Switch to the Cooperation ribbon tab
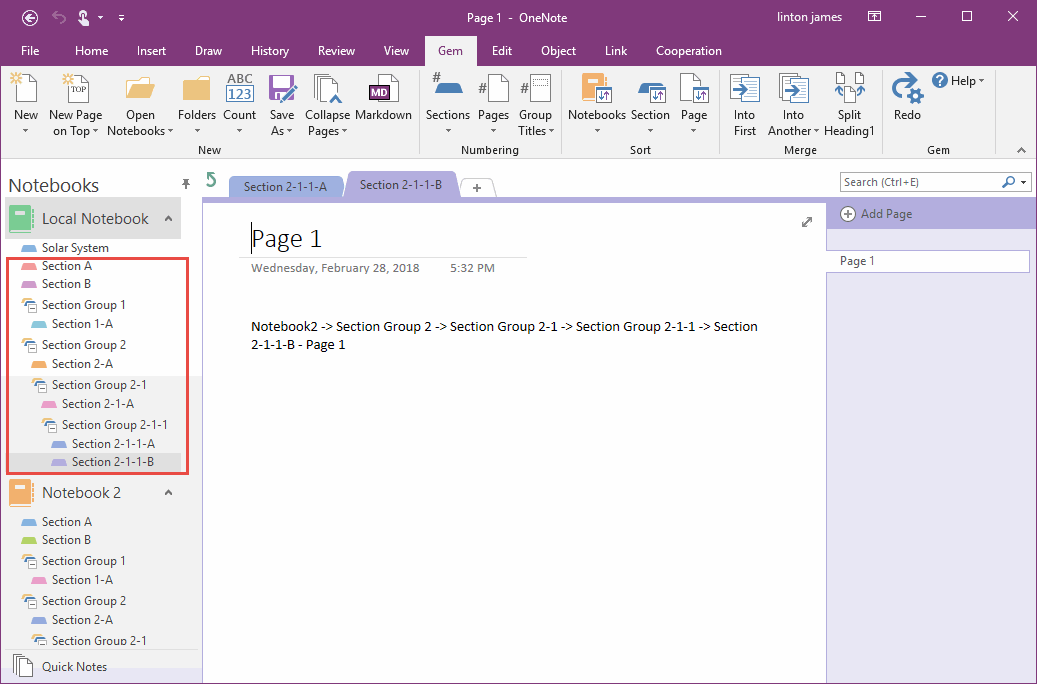 [688, 51]
